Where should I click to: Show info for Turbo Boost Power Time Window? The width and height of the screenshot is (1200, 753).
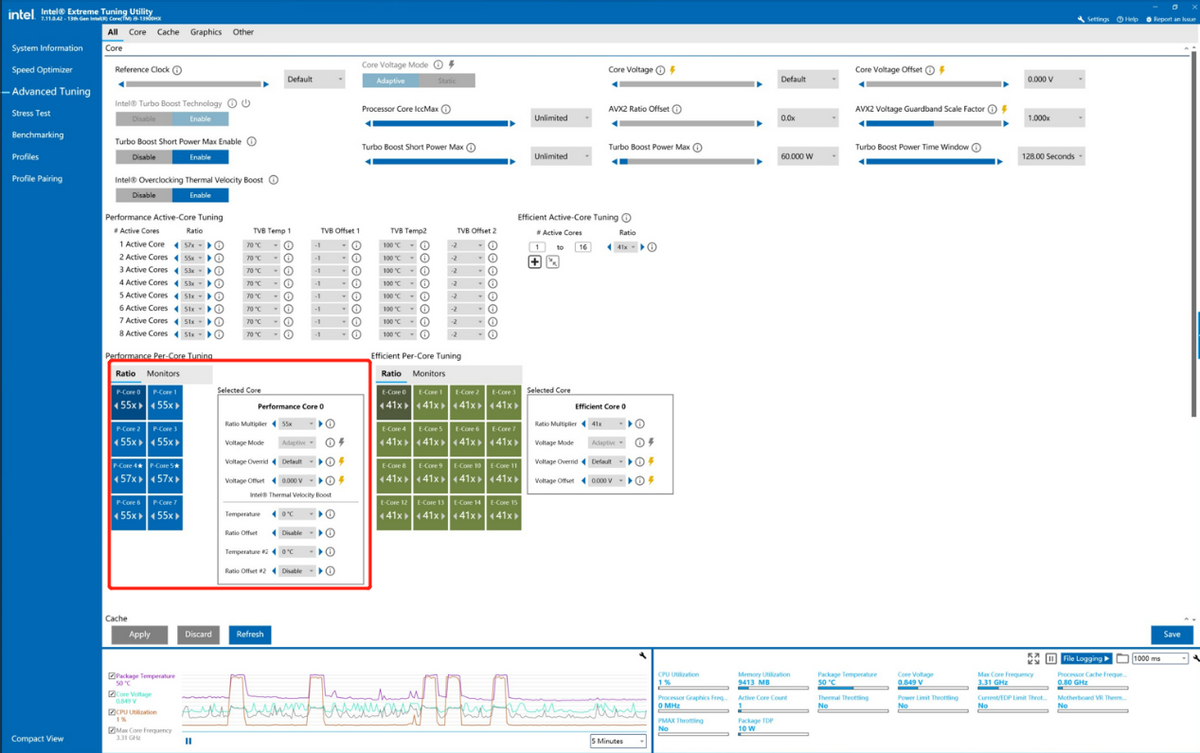(x=977, y=147)
